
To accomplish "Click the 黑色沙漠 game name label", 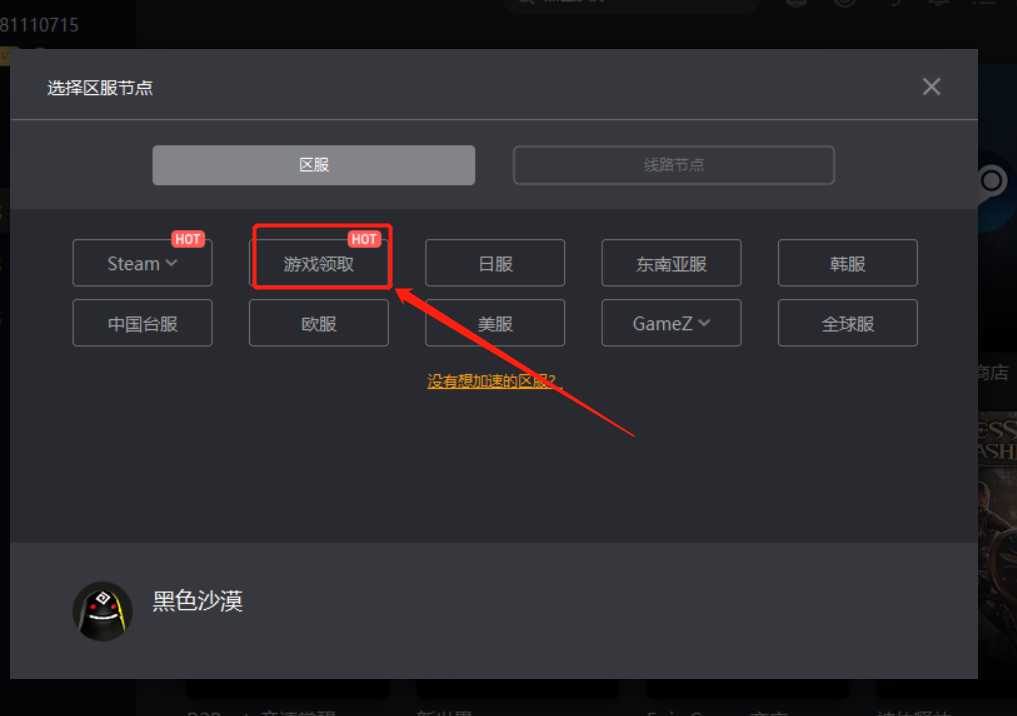I will [197, 601].
